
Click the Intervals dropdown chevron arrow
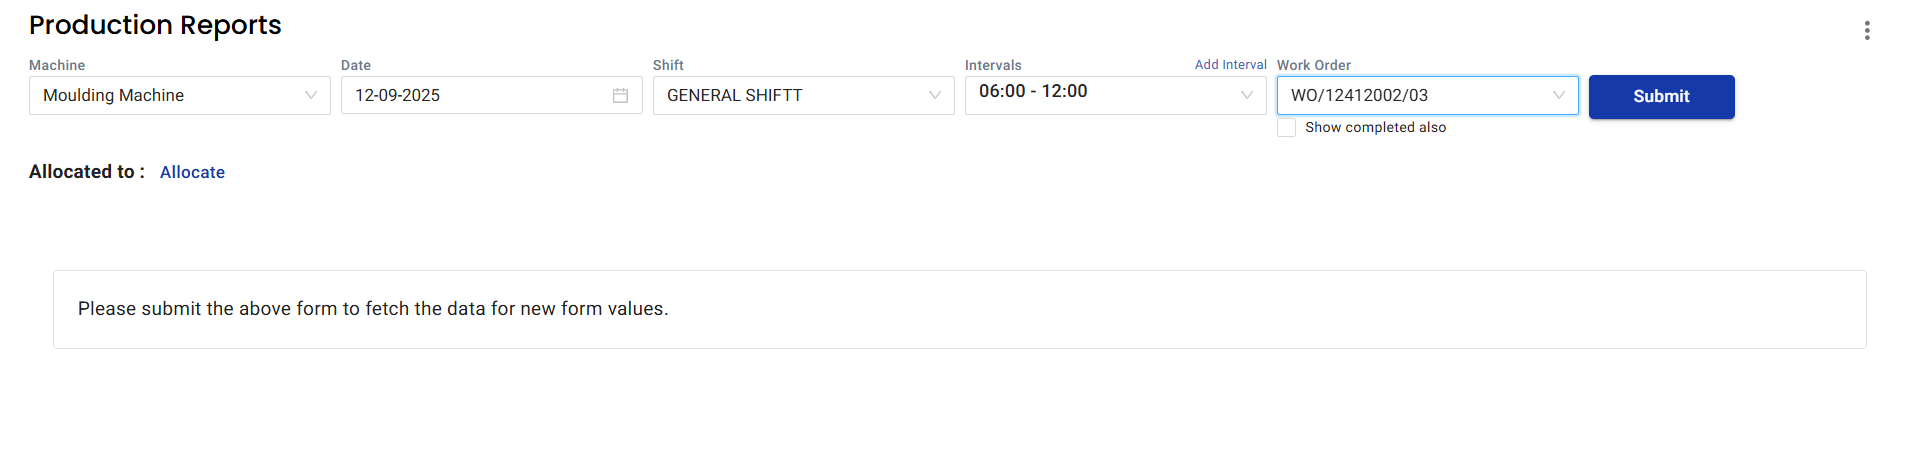pos(1247,95)
